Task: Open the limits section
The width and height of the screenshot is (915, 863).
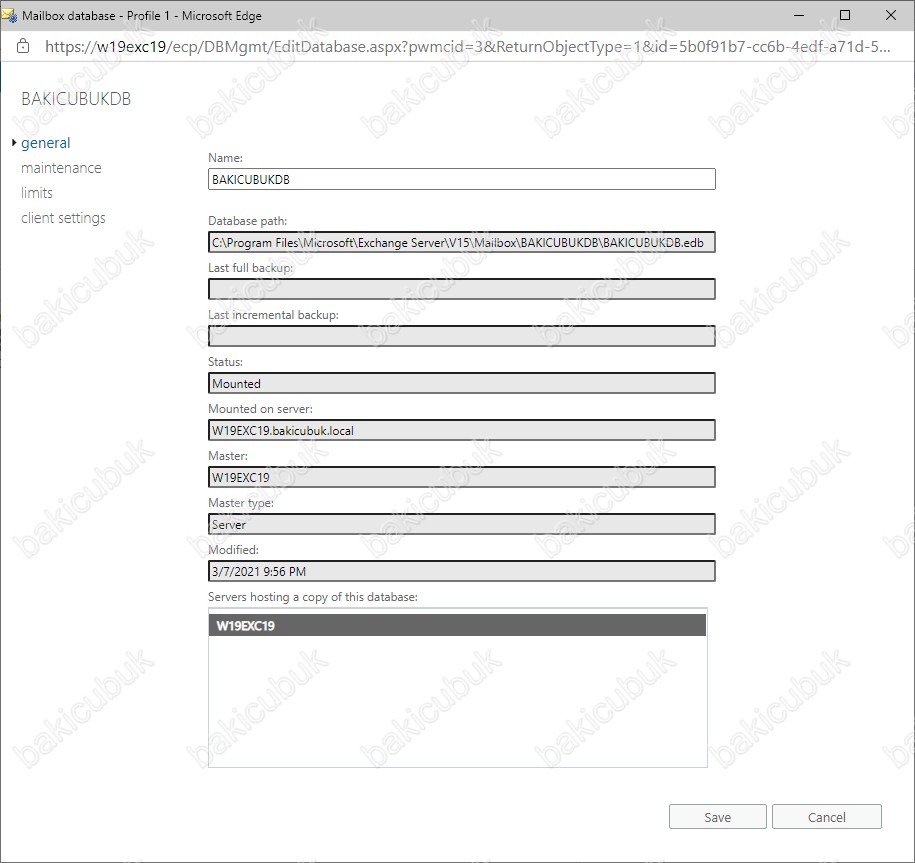Action: click(37, 193)
